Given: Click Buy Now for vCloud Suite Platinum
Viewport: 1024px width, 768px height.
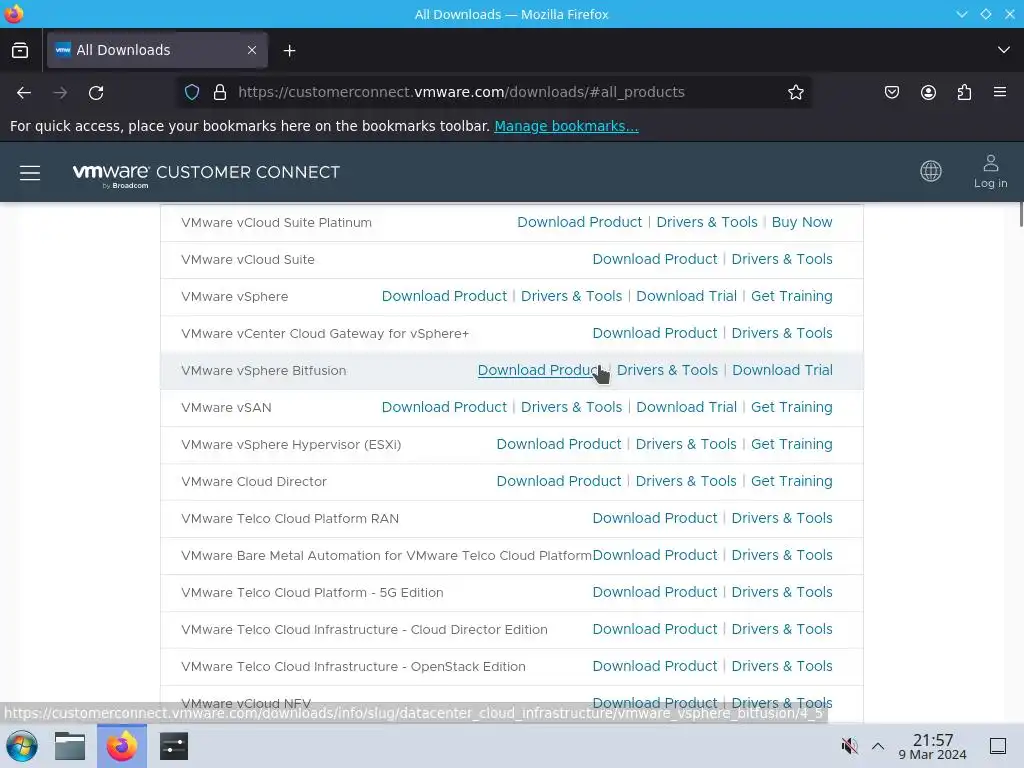Looking at the screenshot, I should [802, 222].
